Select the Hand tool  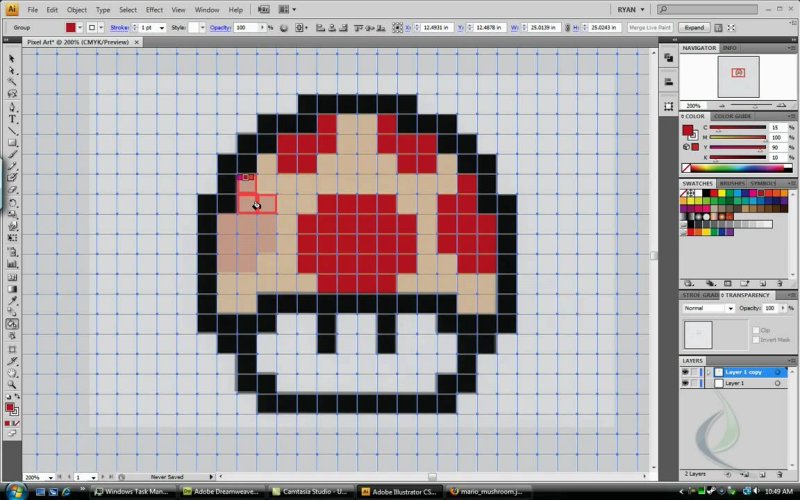(12, 373)
